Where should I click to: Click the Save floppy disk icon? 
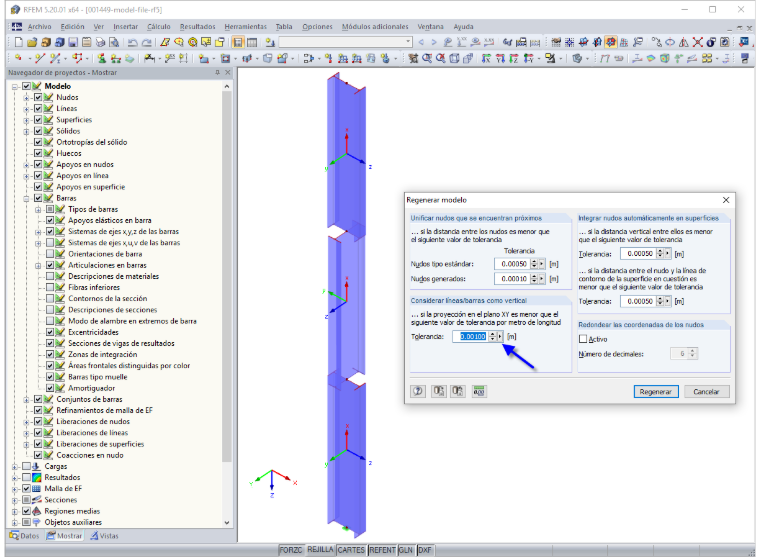tap(73, 42)
